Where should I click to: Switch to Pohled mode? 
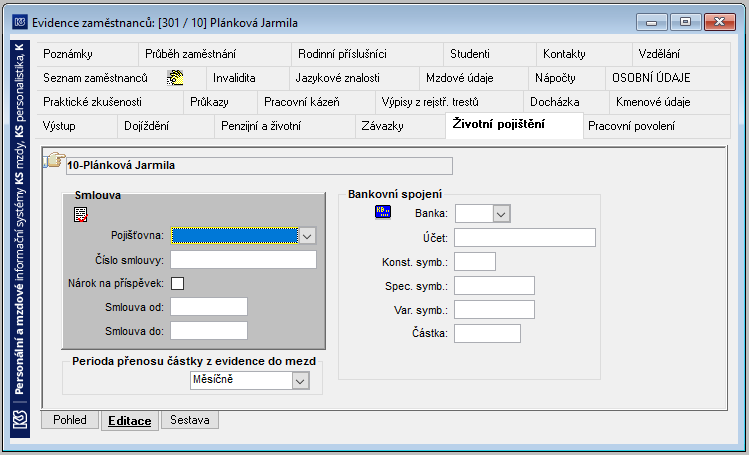70,420
